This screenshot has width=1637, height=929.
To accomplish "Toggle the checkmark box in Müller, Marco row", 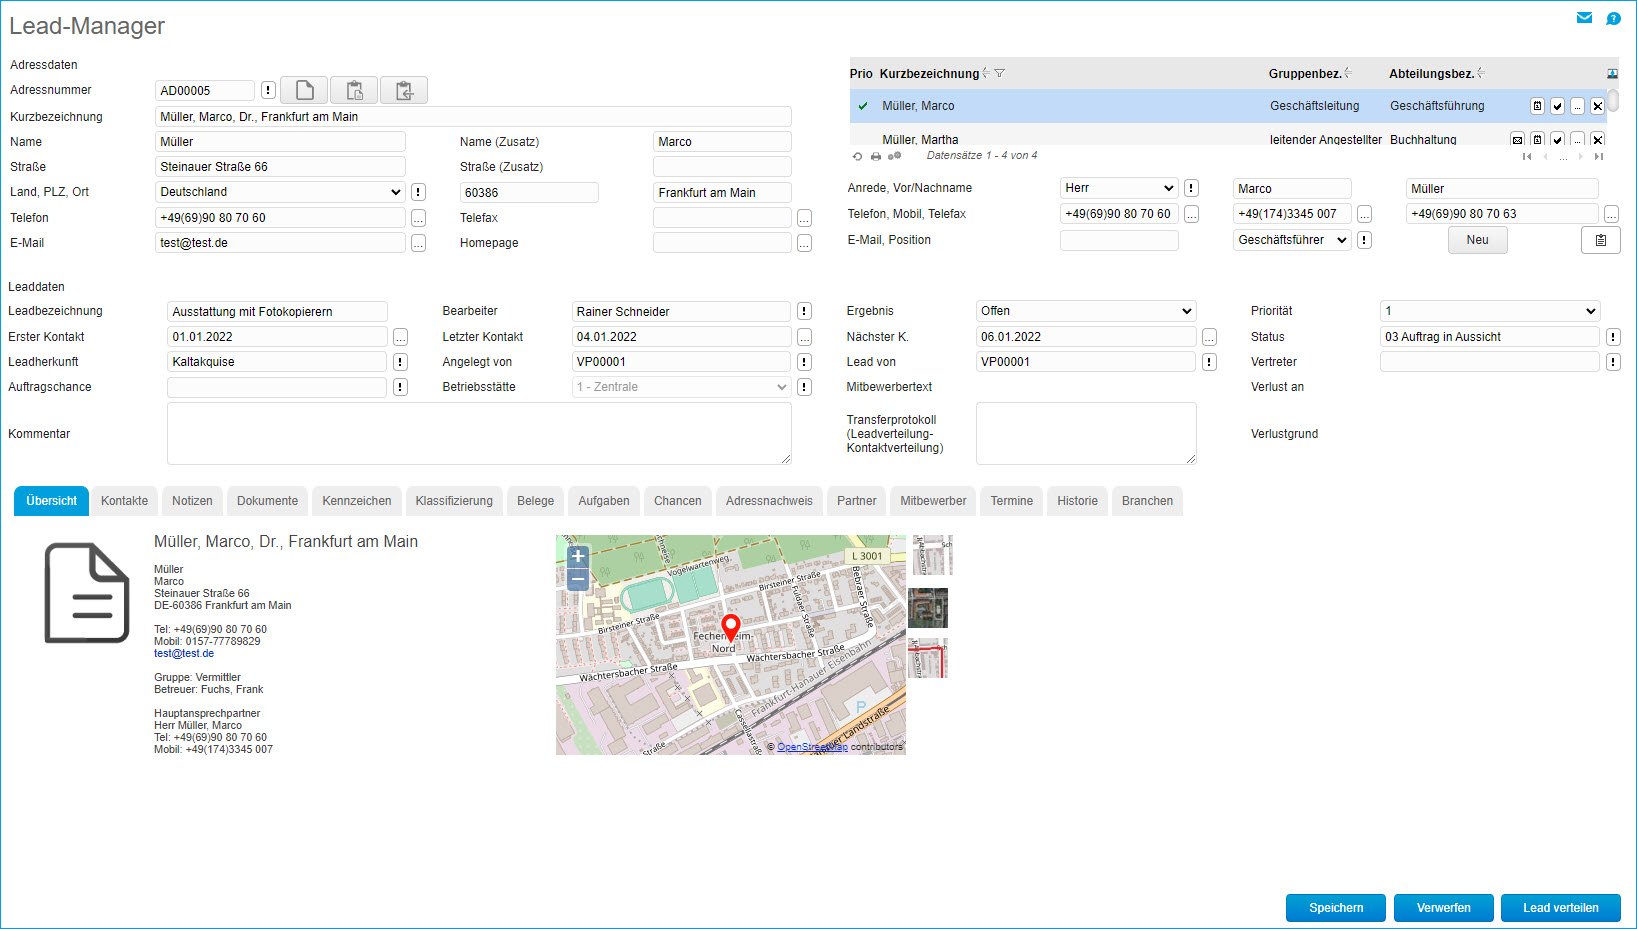I will point(1557,106).
